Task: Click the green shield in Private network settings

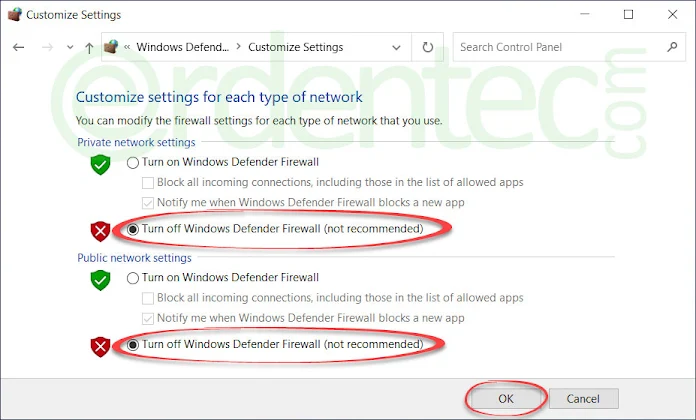Action: pos(100,165)
